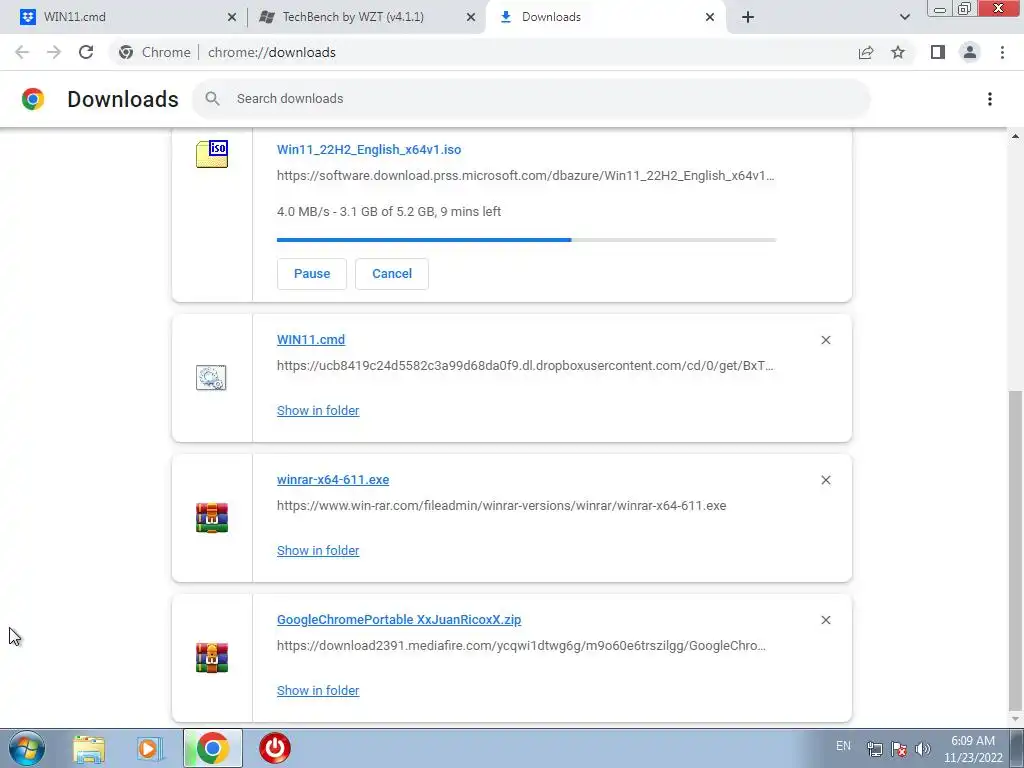
Task: Close the Downloads tab
Action: (710, 17)
